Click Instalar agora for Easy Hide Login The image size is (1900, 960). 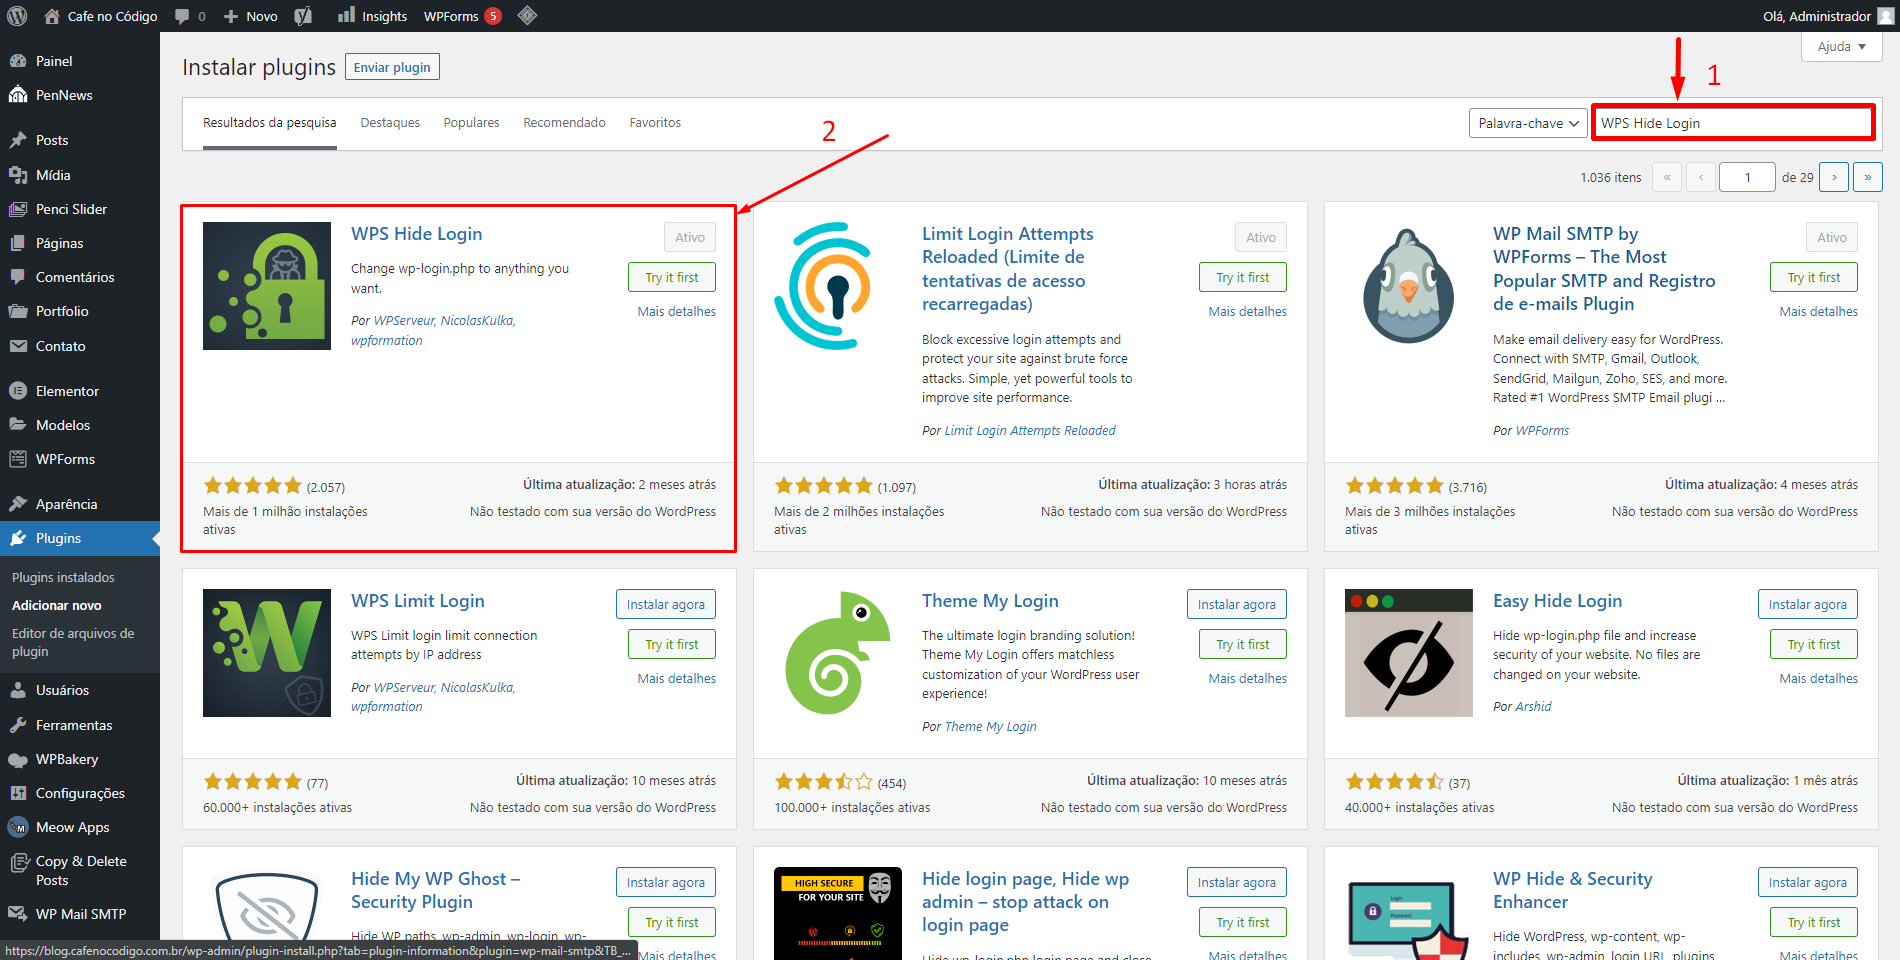click(x=1808, y=604)
